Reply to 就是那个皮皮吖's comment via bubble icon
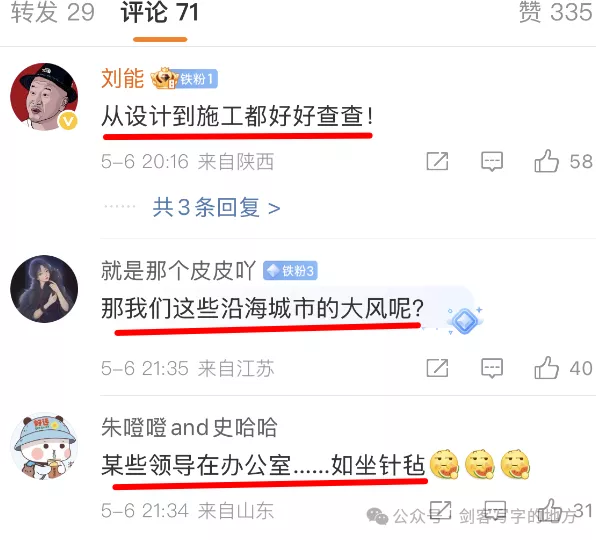This screenshot has width=596, height=540. 492,368
